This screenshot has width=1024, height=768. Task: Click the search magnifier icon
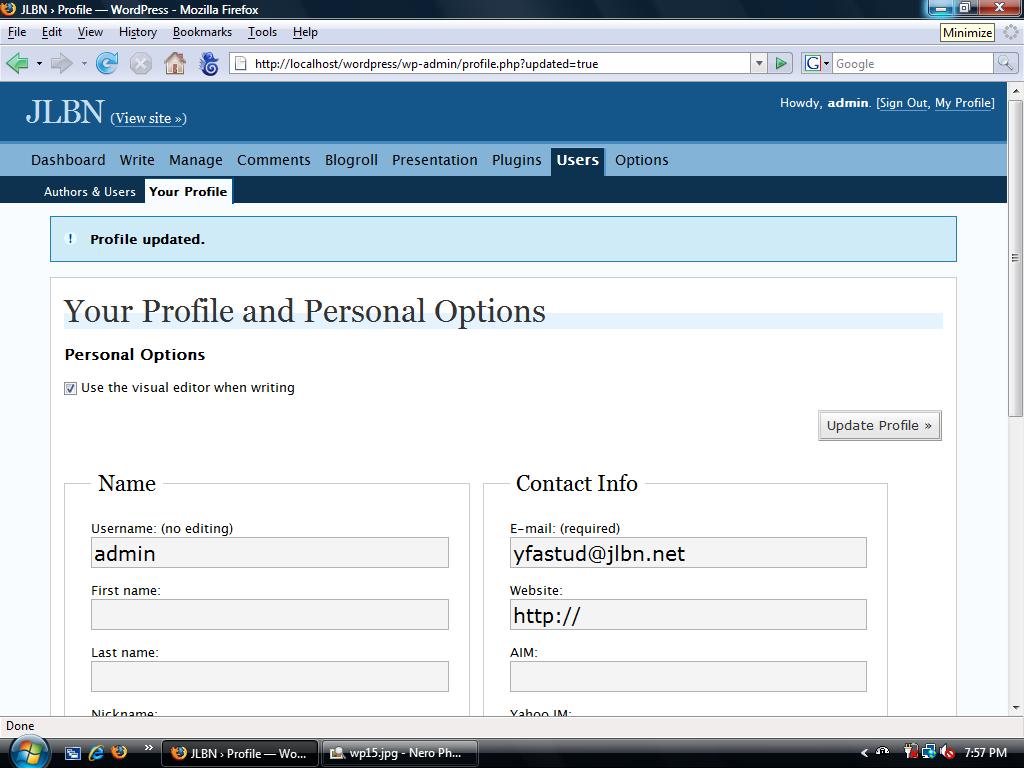[x=1004, y=63]
